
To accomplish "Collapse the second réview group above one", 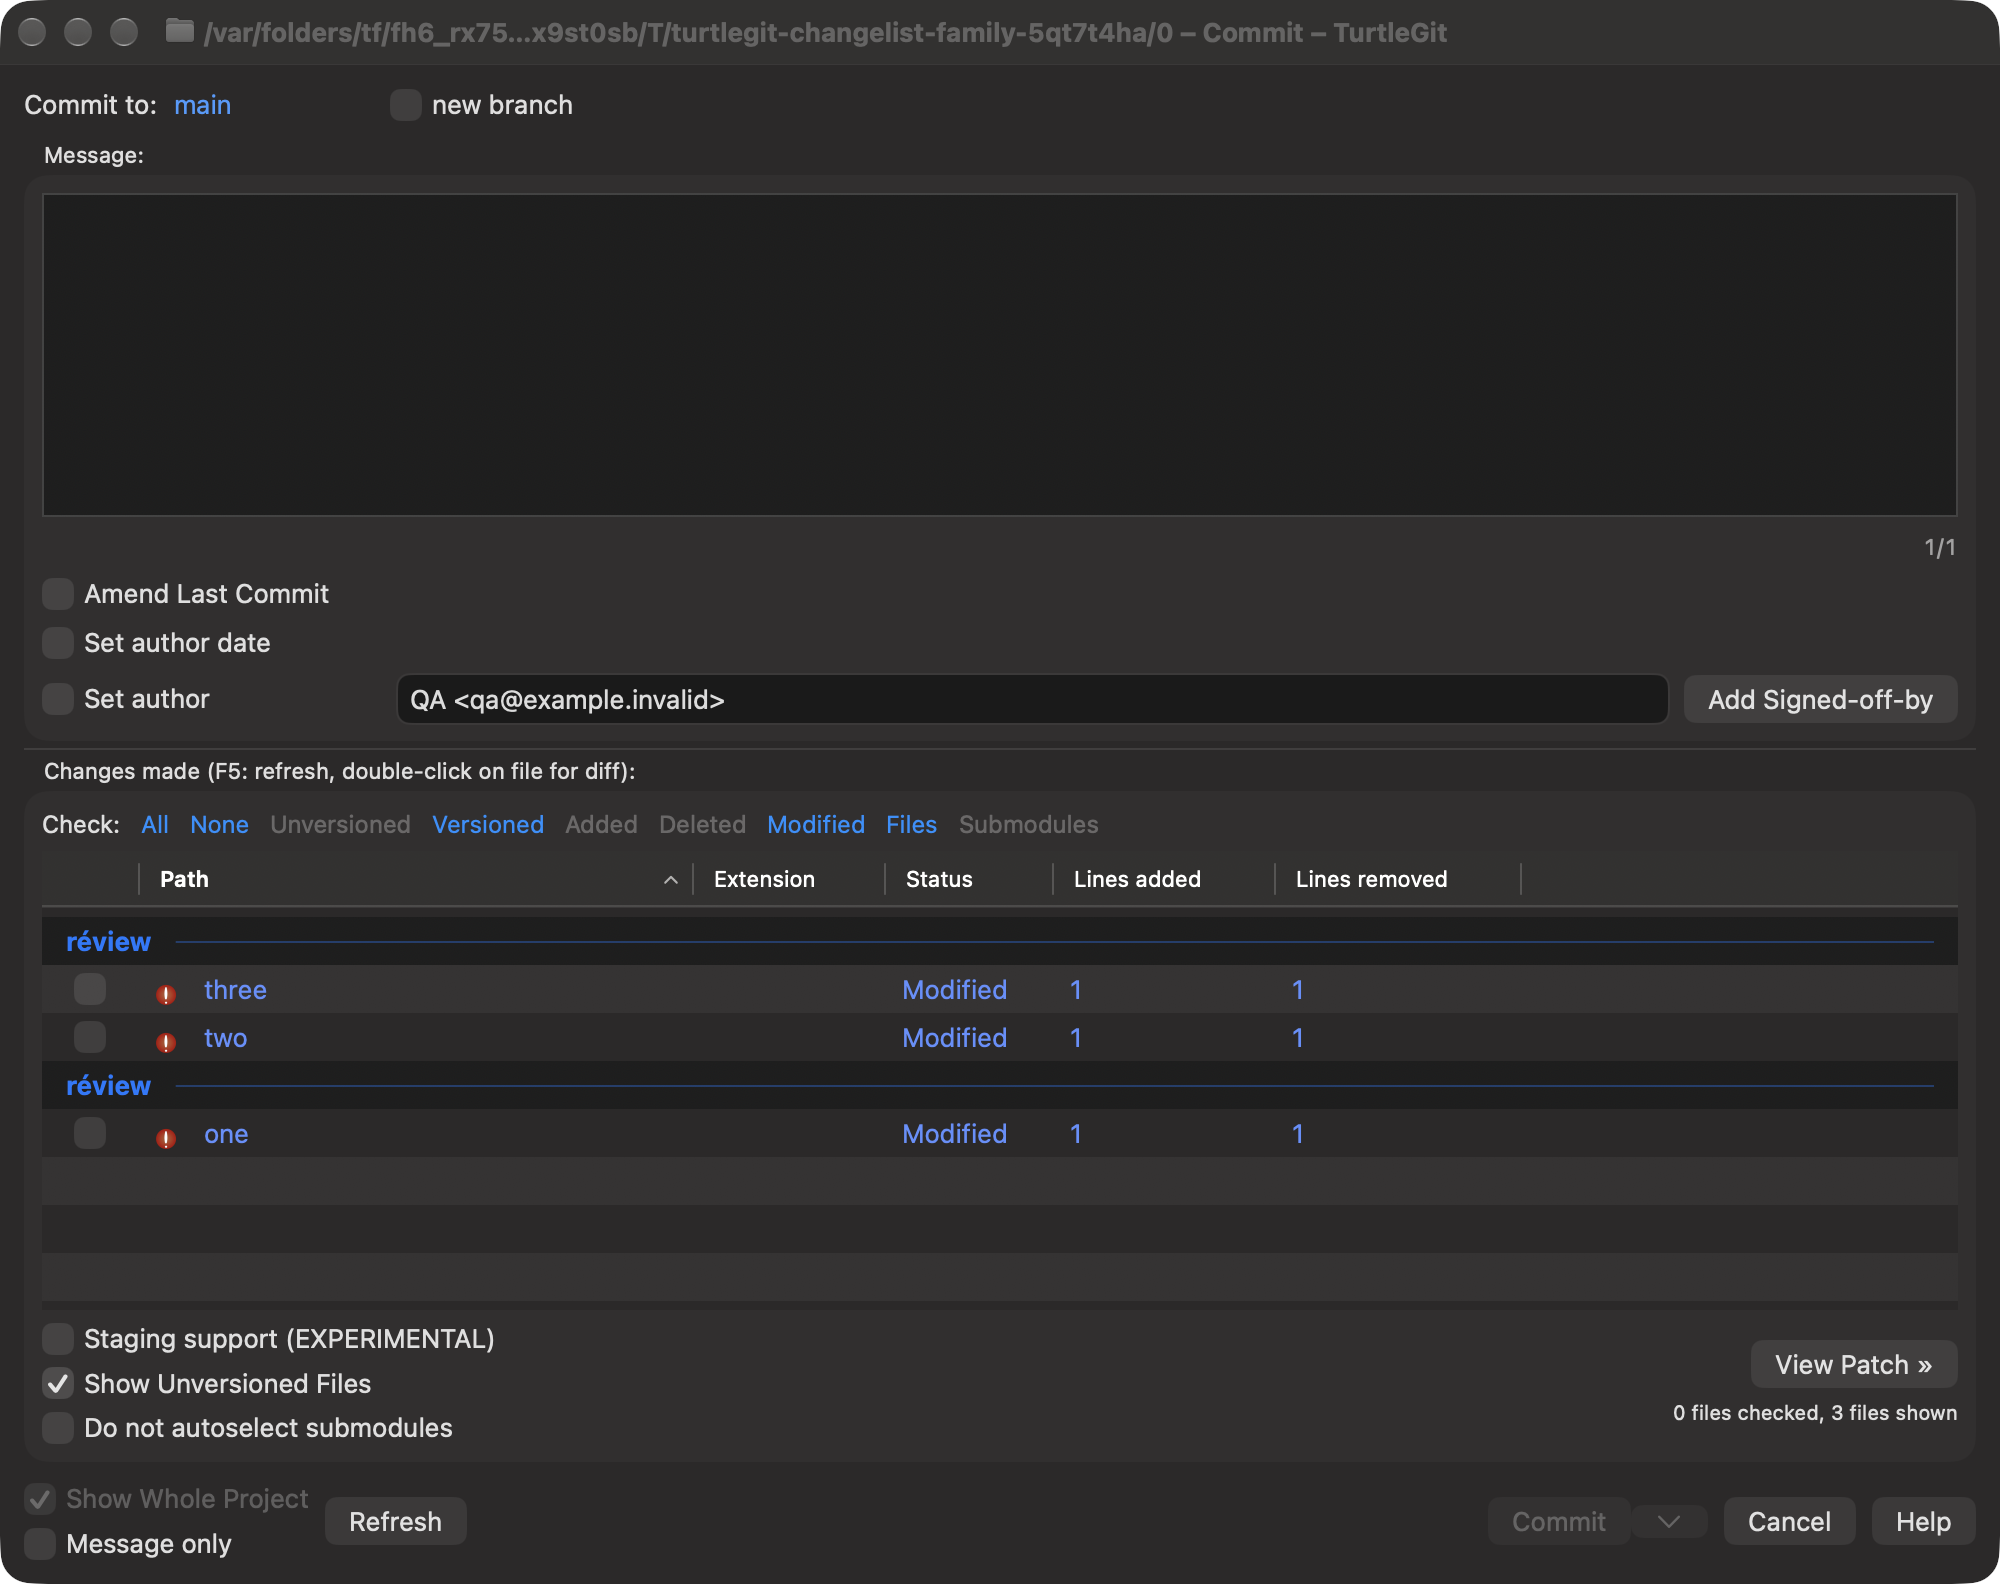I will (x=108, y=1086).
